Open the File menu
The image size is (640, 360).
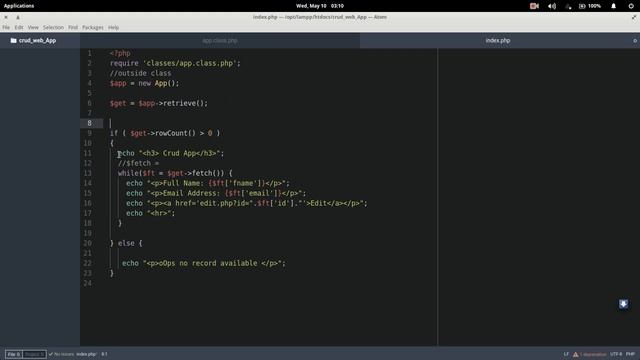6,27
